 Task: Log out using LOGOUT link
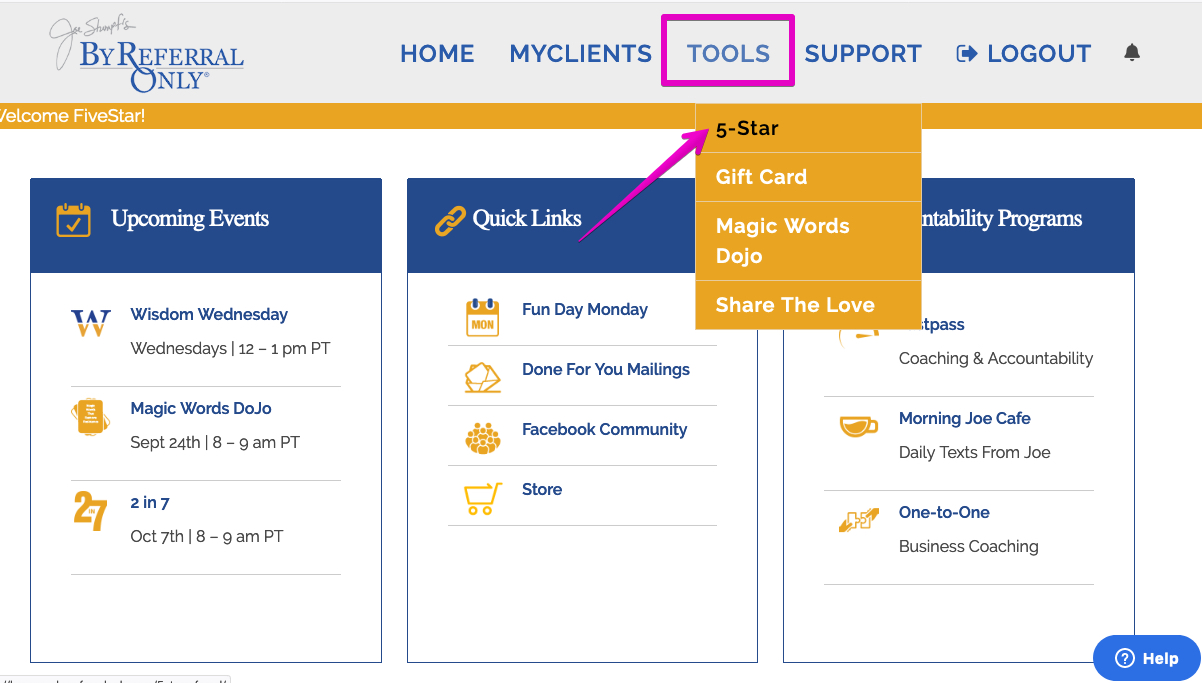1024,54
